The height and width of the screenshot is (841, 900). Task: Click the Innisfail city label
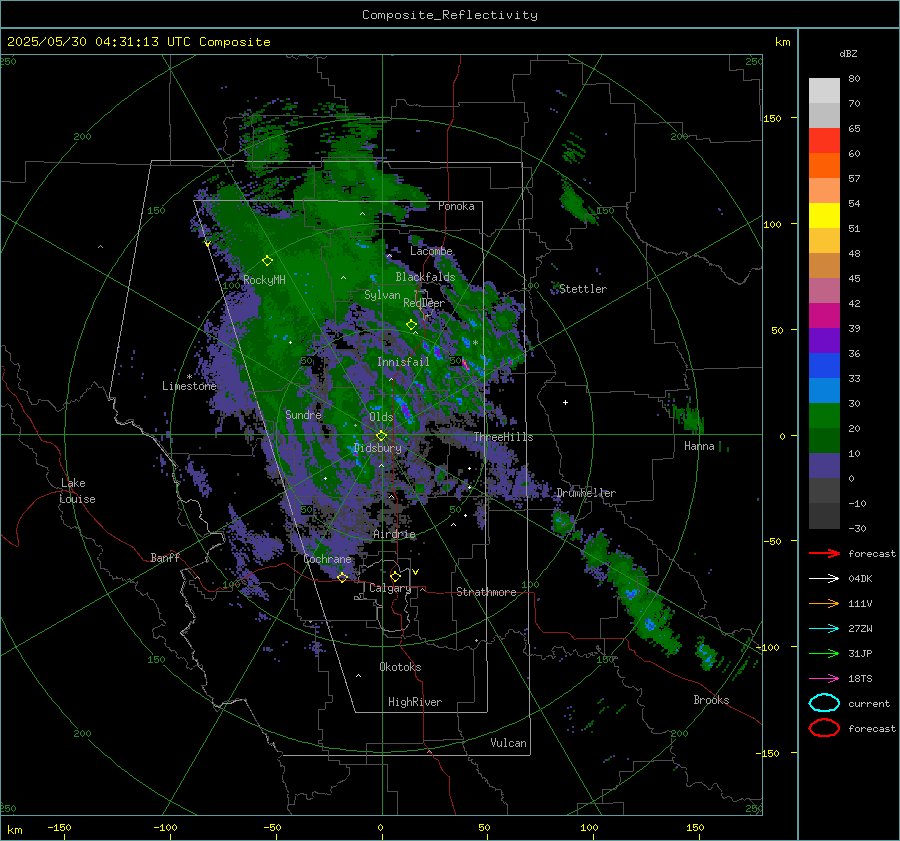pos(403,362)
